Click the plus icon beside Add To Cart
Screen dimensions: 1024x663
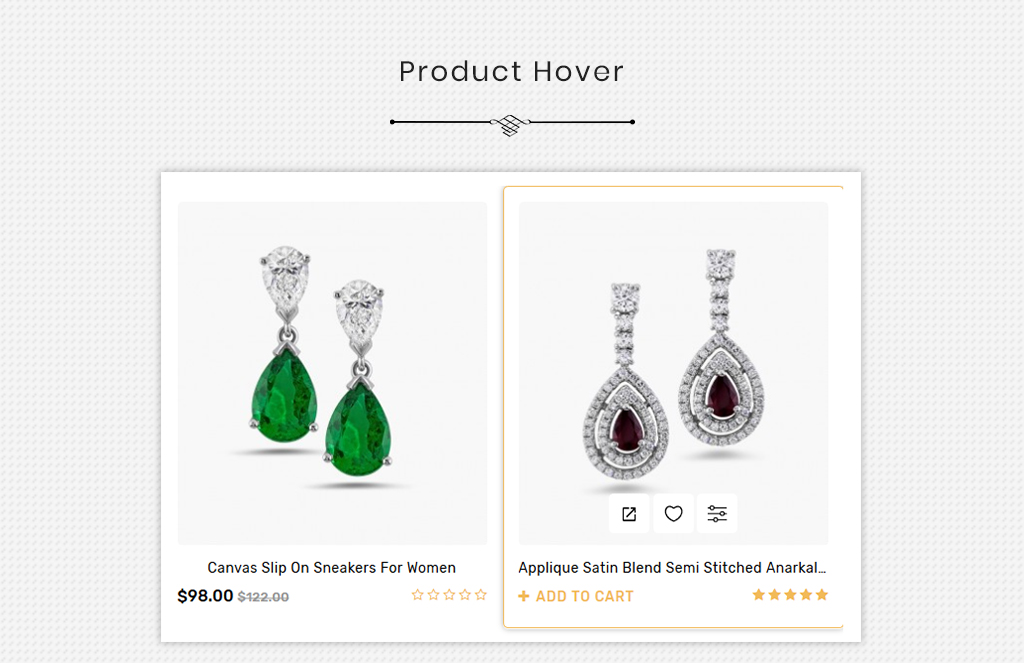(524, 596)
